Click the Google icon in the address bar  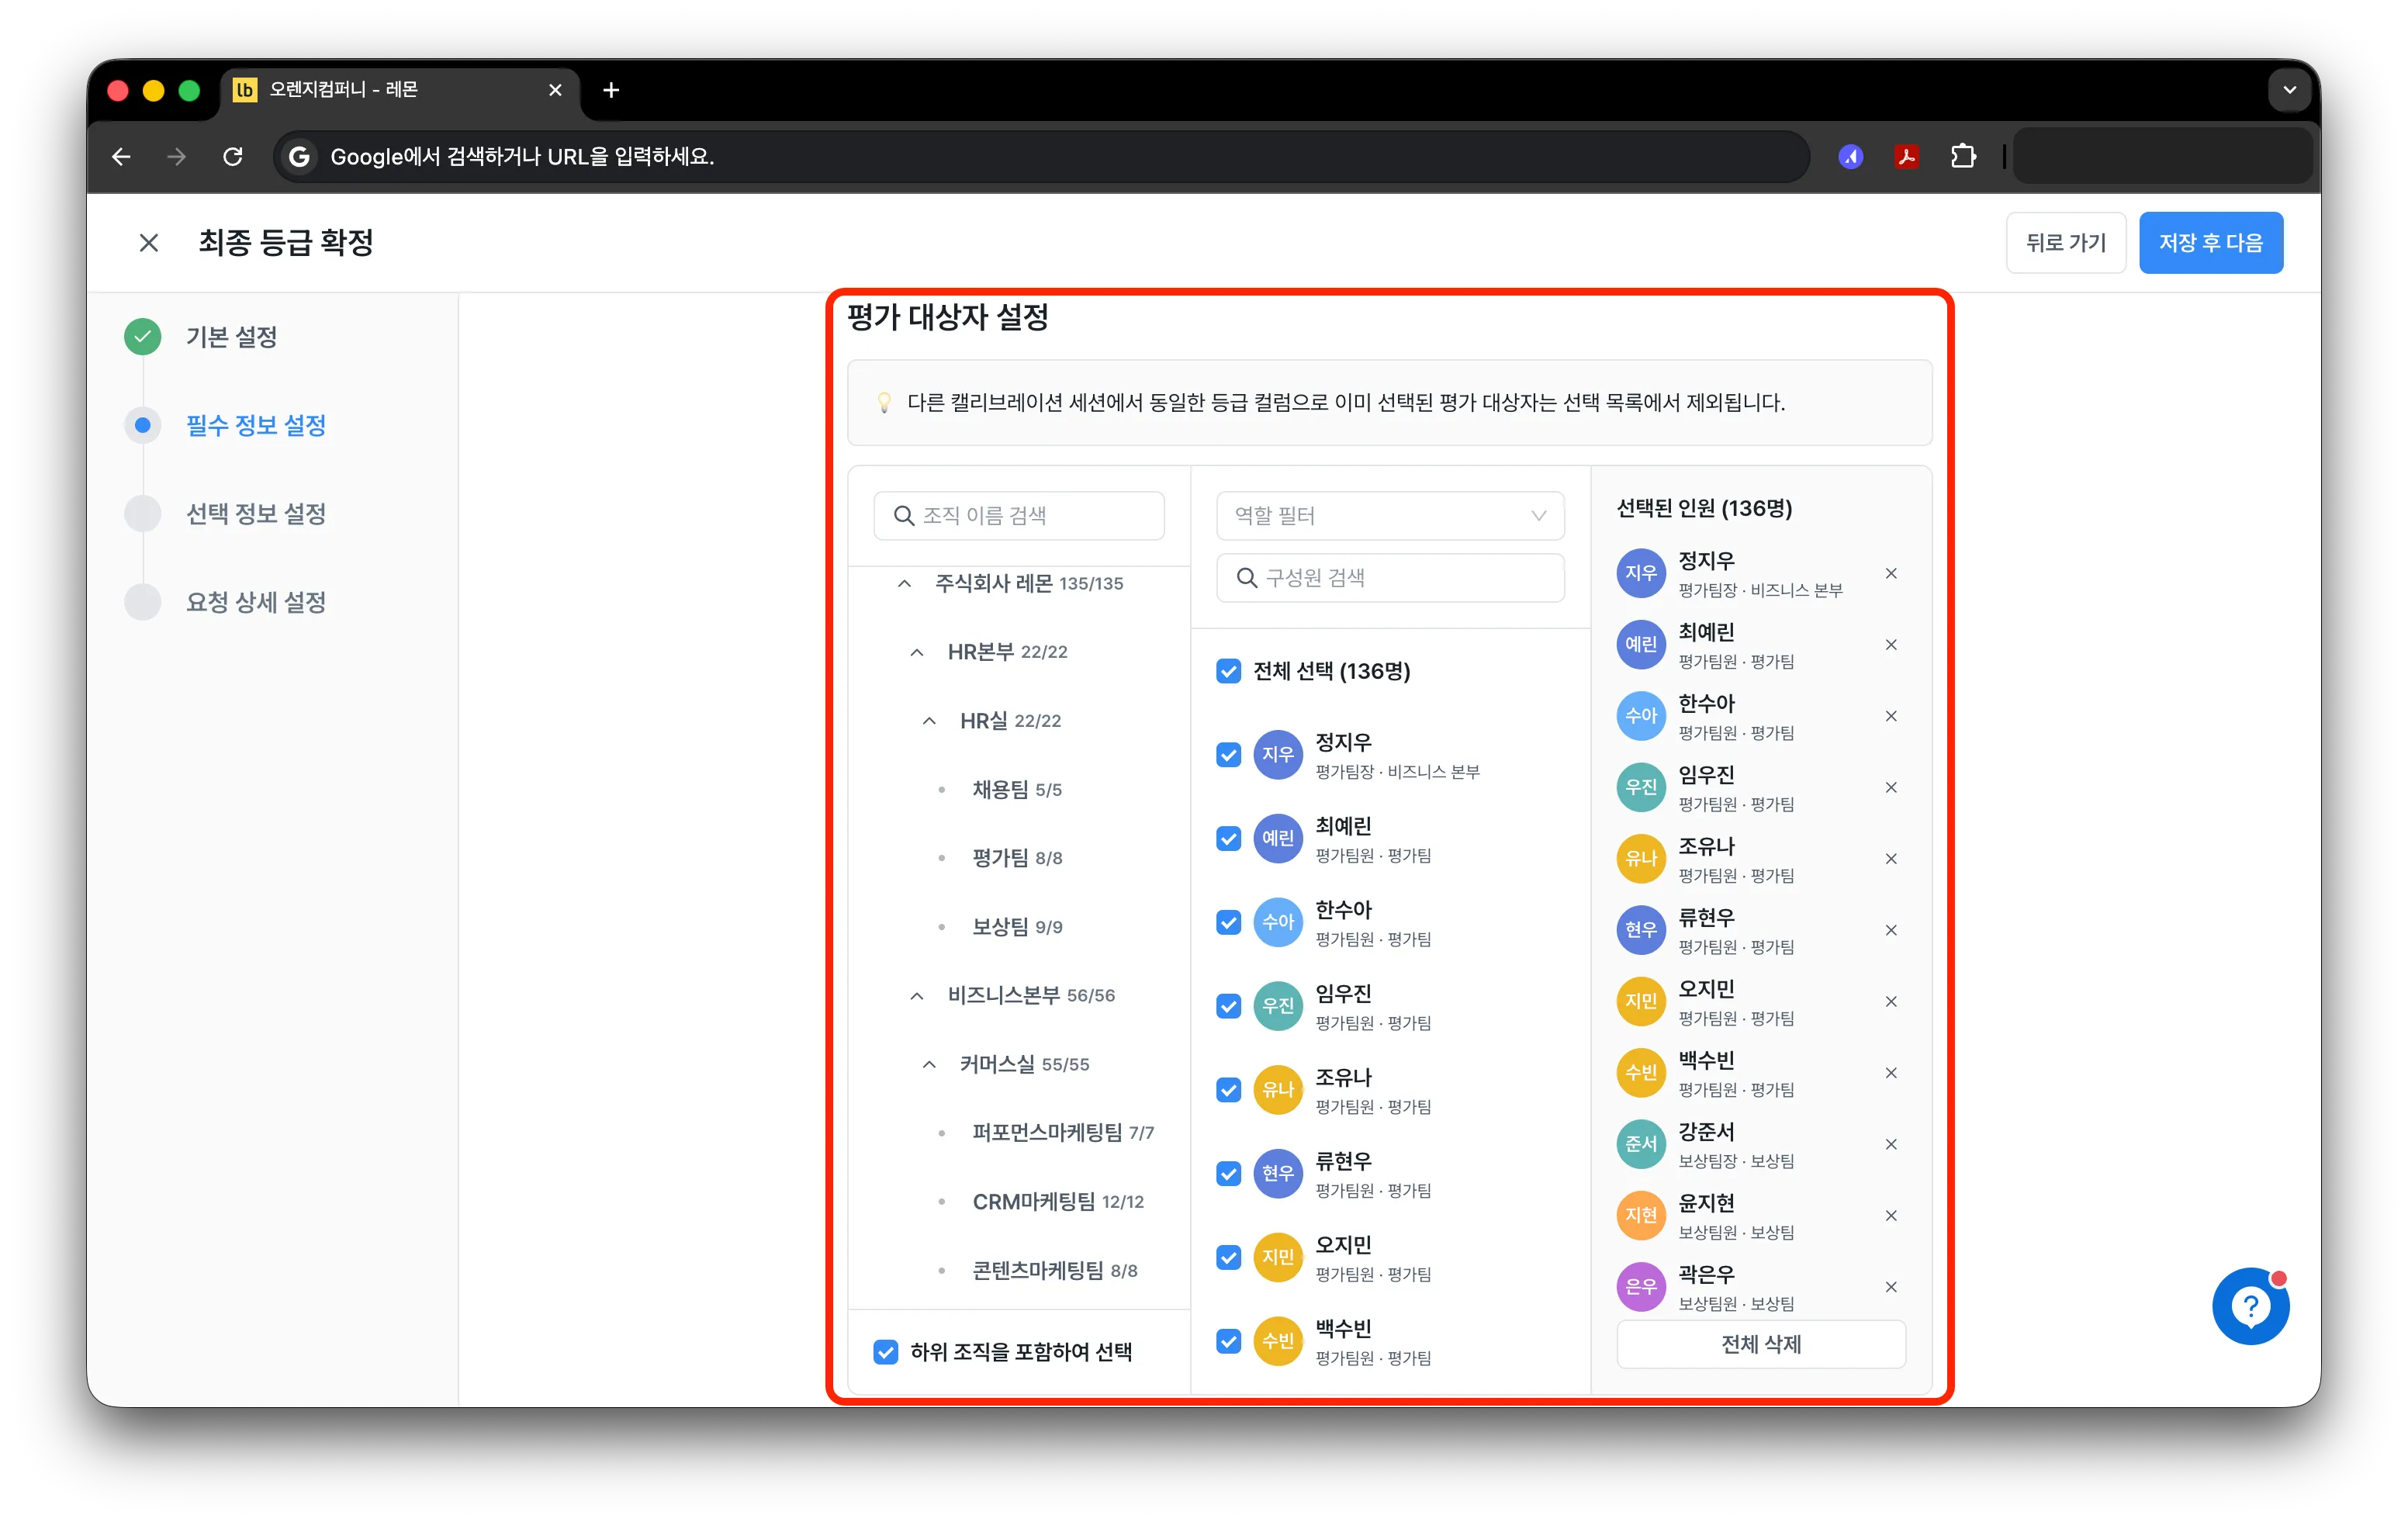(x=299, y=157)
